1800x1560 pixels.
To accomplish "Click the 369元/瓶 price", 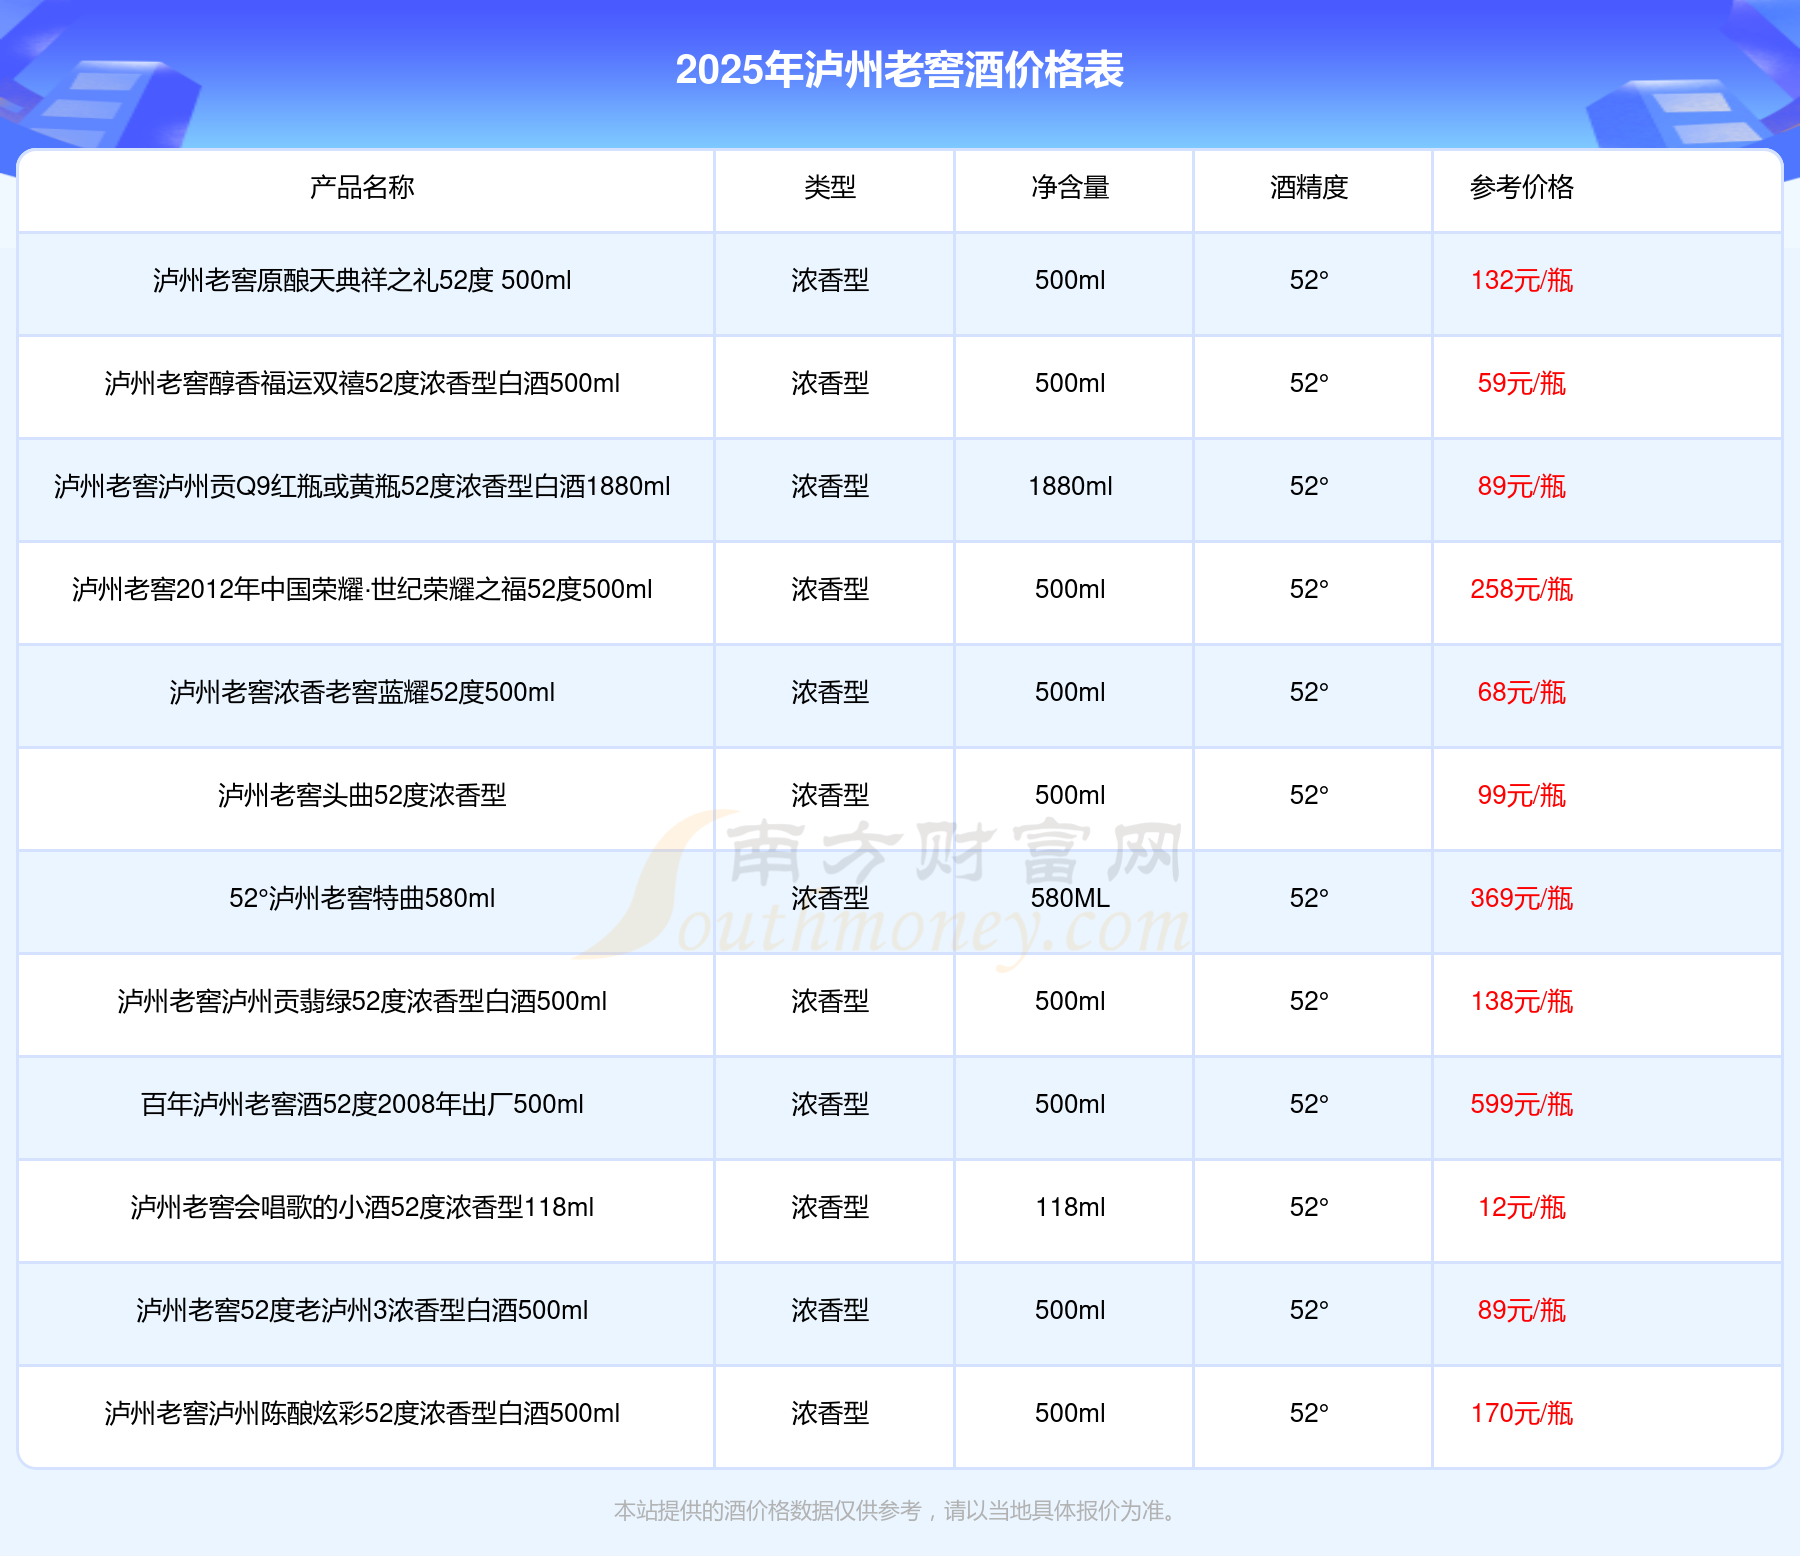I will click(x=1522, y=898).
